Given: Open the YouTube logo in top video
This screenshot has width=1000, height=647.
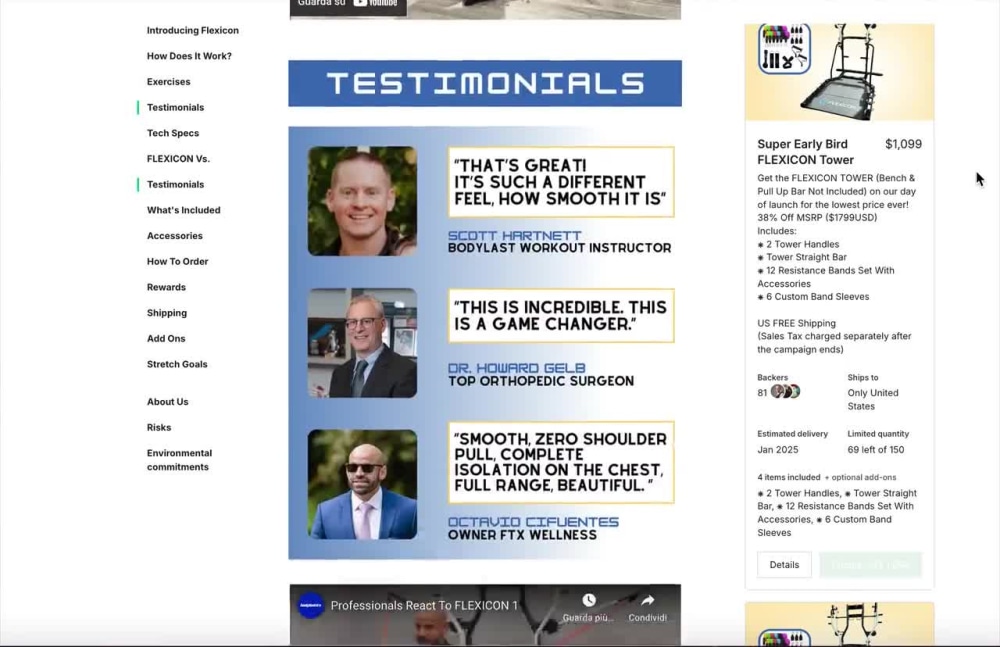Looking at the screenshot, I should [x=375, y=3].
